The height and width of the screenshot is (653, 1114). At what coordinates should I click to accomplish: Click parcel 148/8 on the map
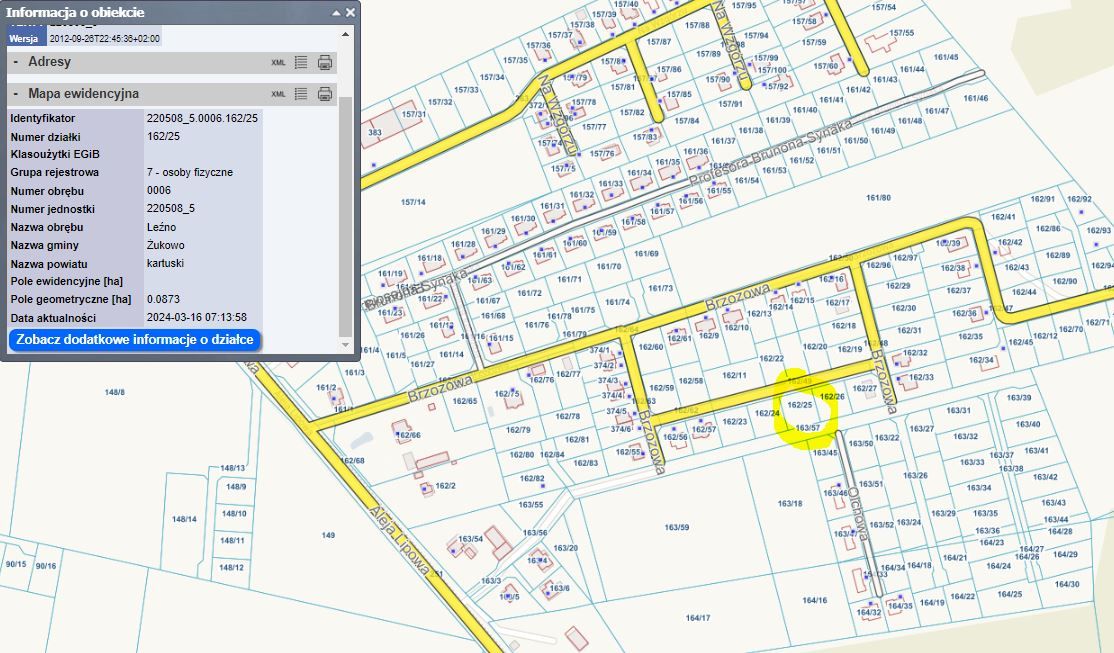[x=114, y=392]
